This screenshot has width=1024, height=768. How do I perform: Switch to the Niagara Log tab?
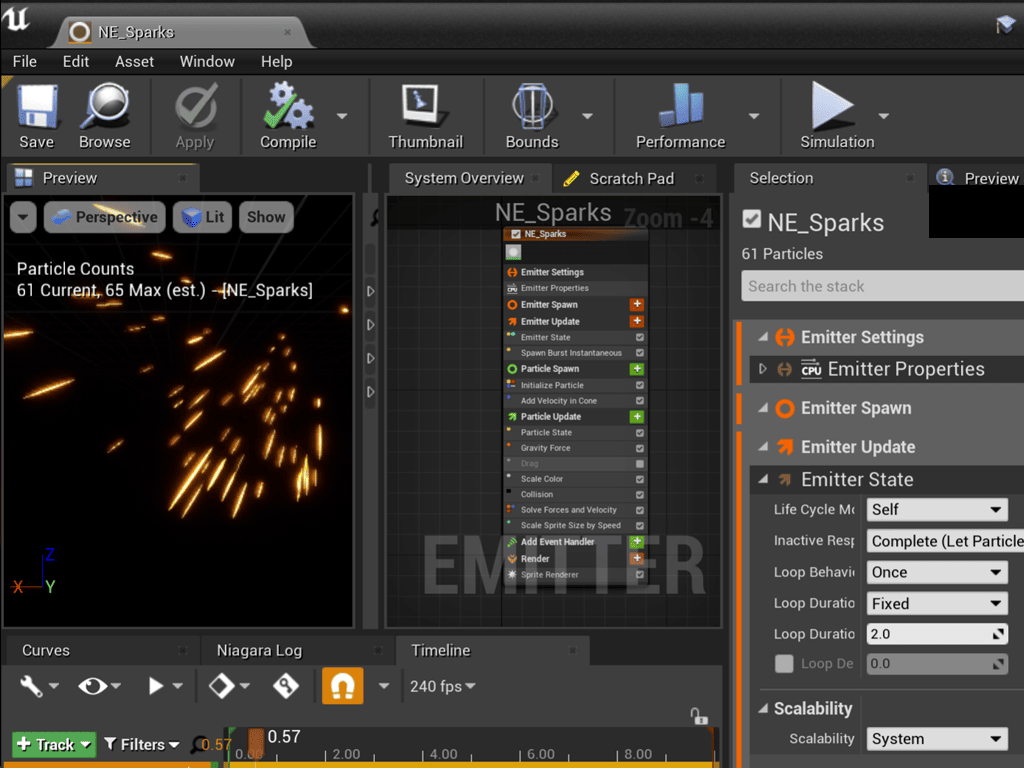(259, 650)
